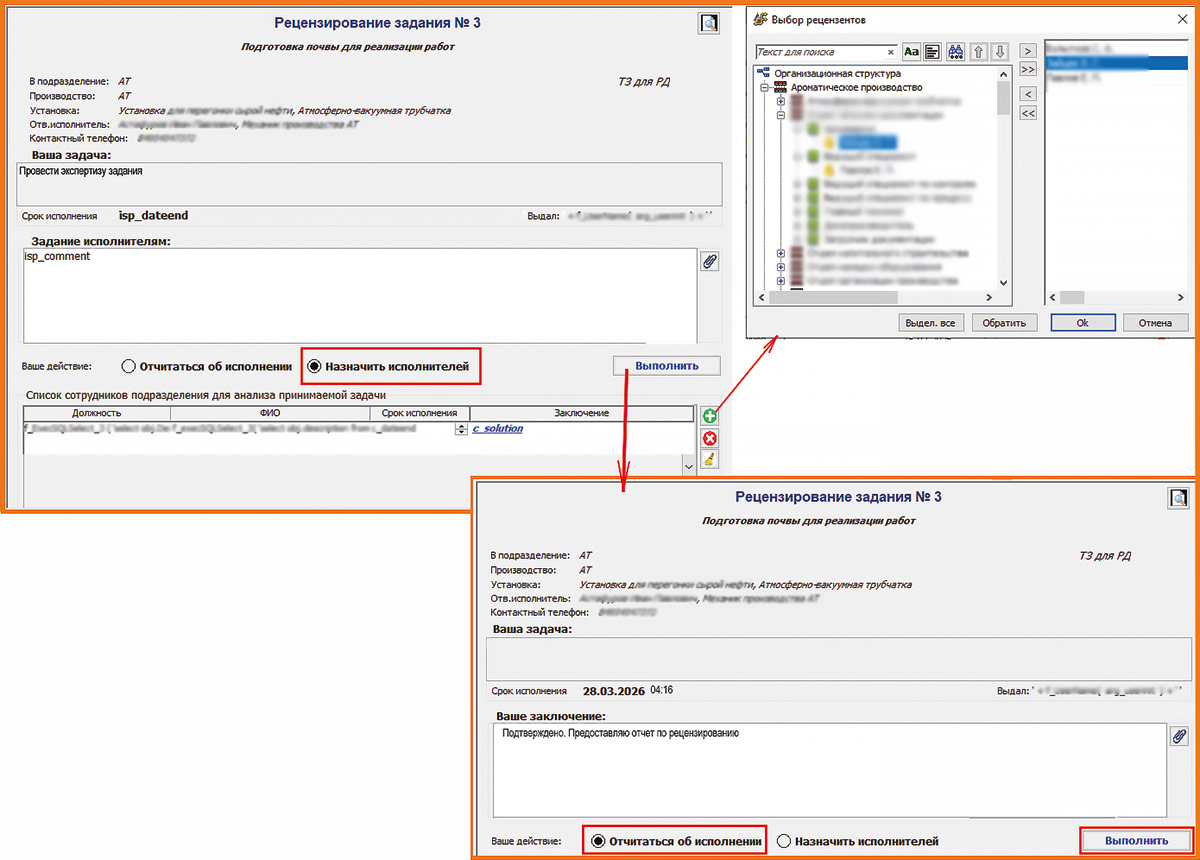Click the 'Заключение' column header
1200x860 pixels.
(x=581, y=413)
